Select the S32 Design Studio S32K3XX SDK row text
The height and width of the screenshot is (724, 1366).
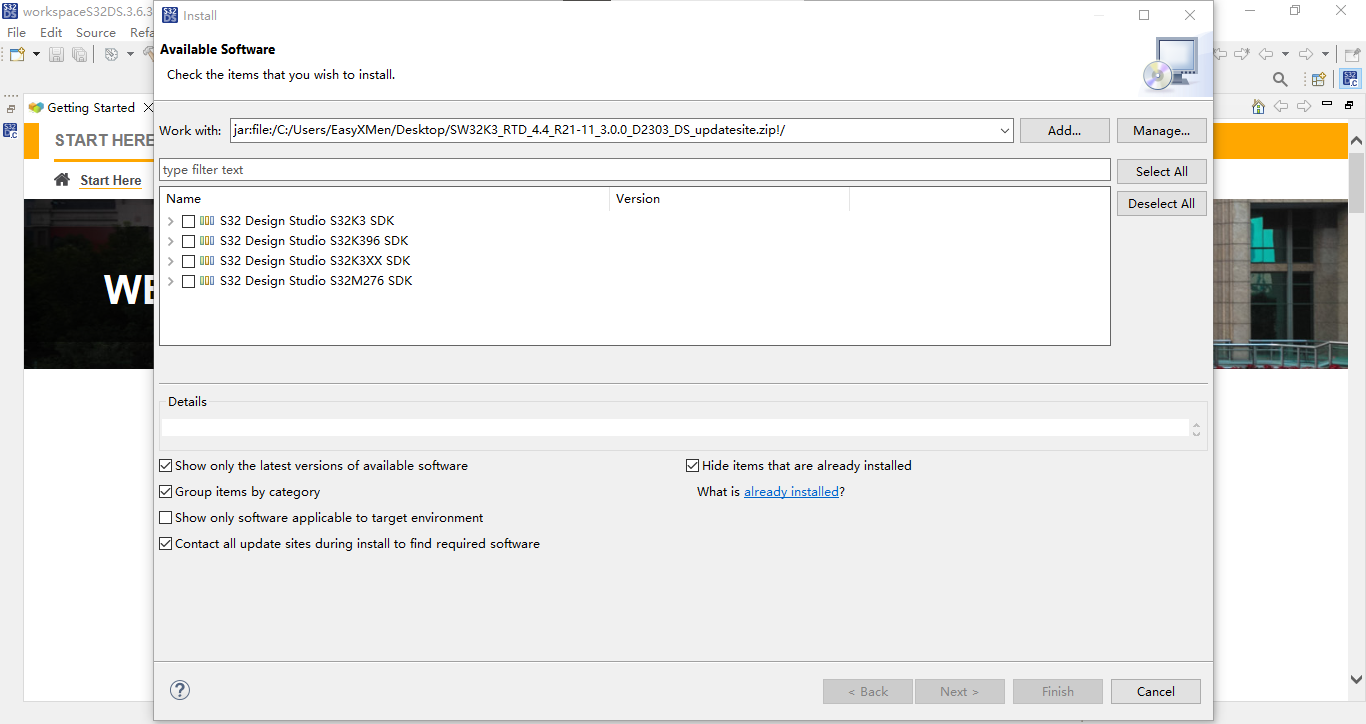coord(315,261)
